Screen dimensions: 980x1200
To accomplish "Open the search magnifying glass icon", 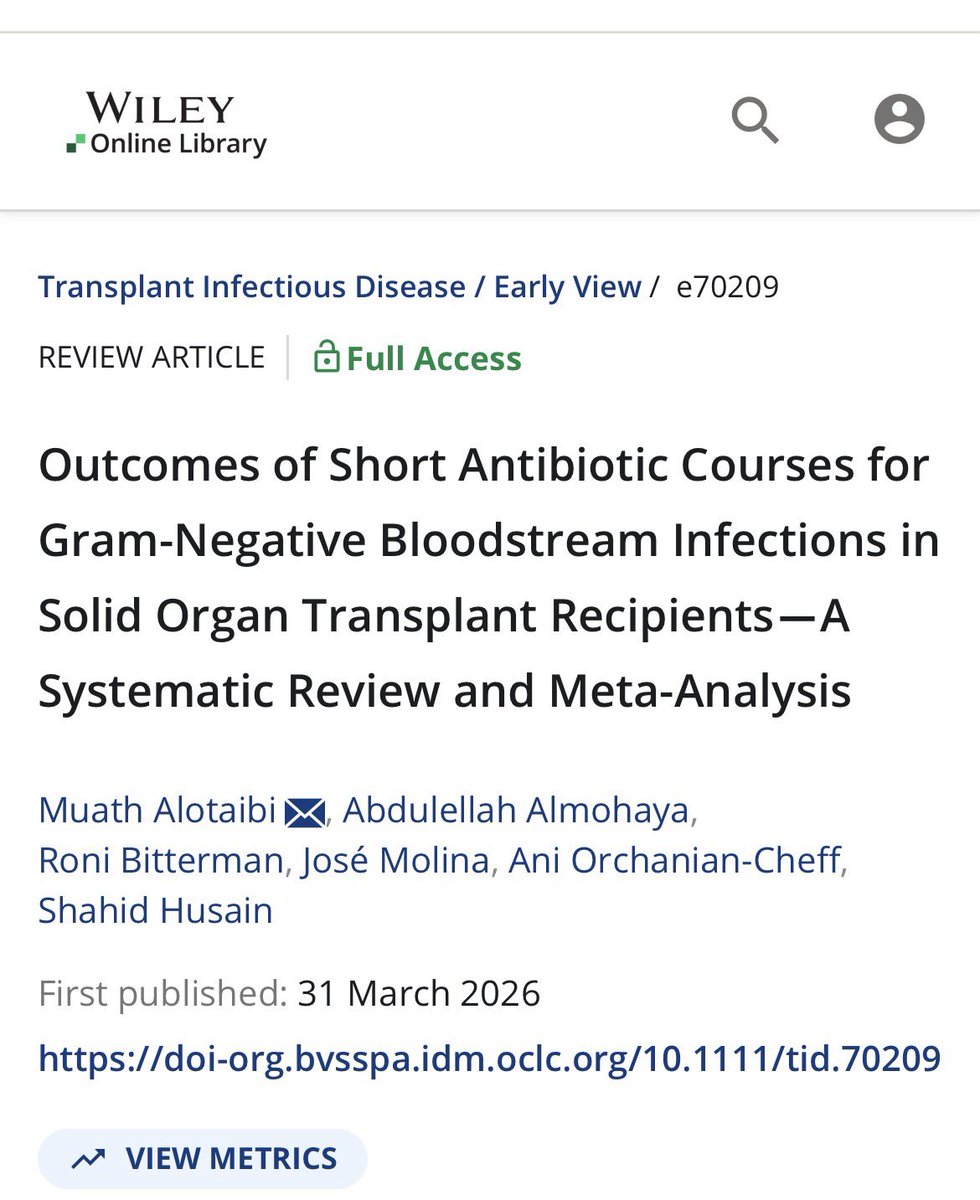I will (755, 120).
